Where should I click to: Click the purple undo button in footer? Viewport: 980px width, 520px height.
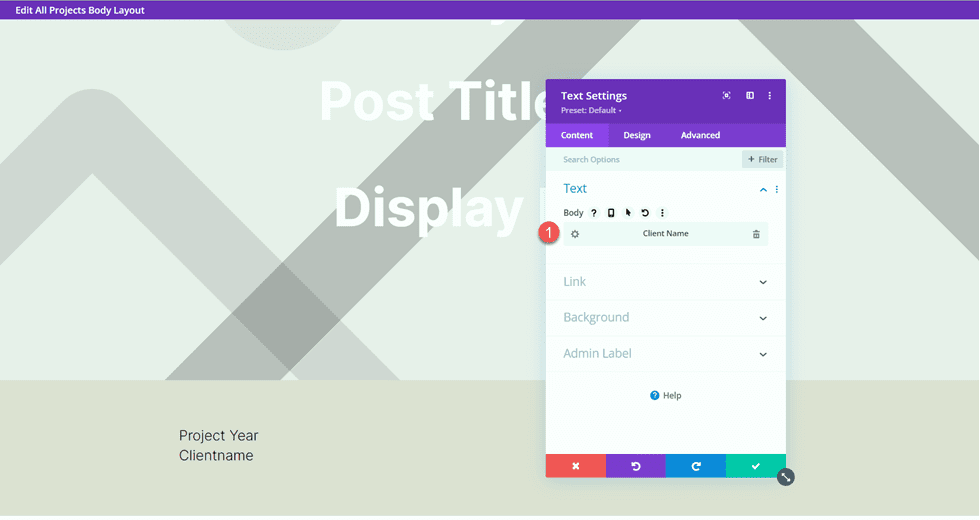click(x=636, y=466)
